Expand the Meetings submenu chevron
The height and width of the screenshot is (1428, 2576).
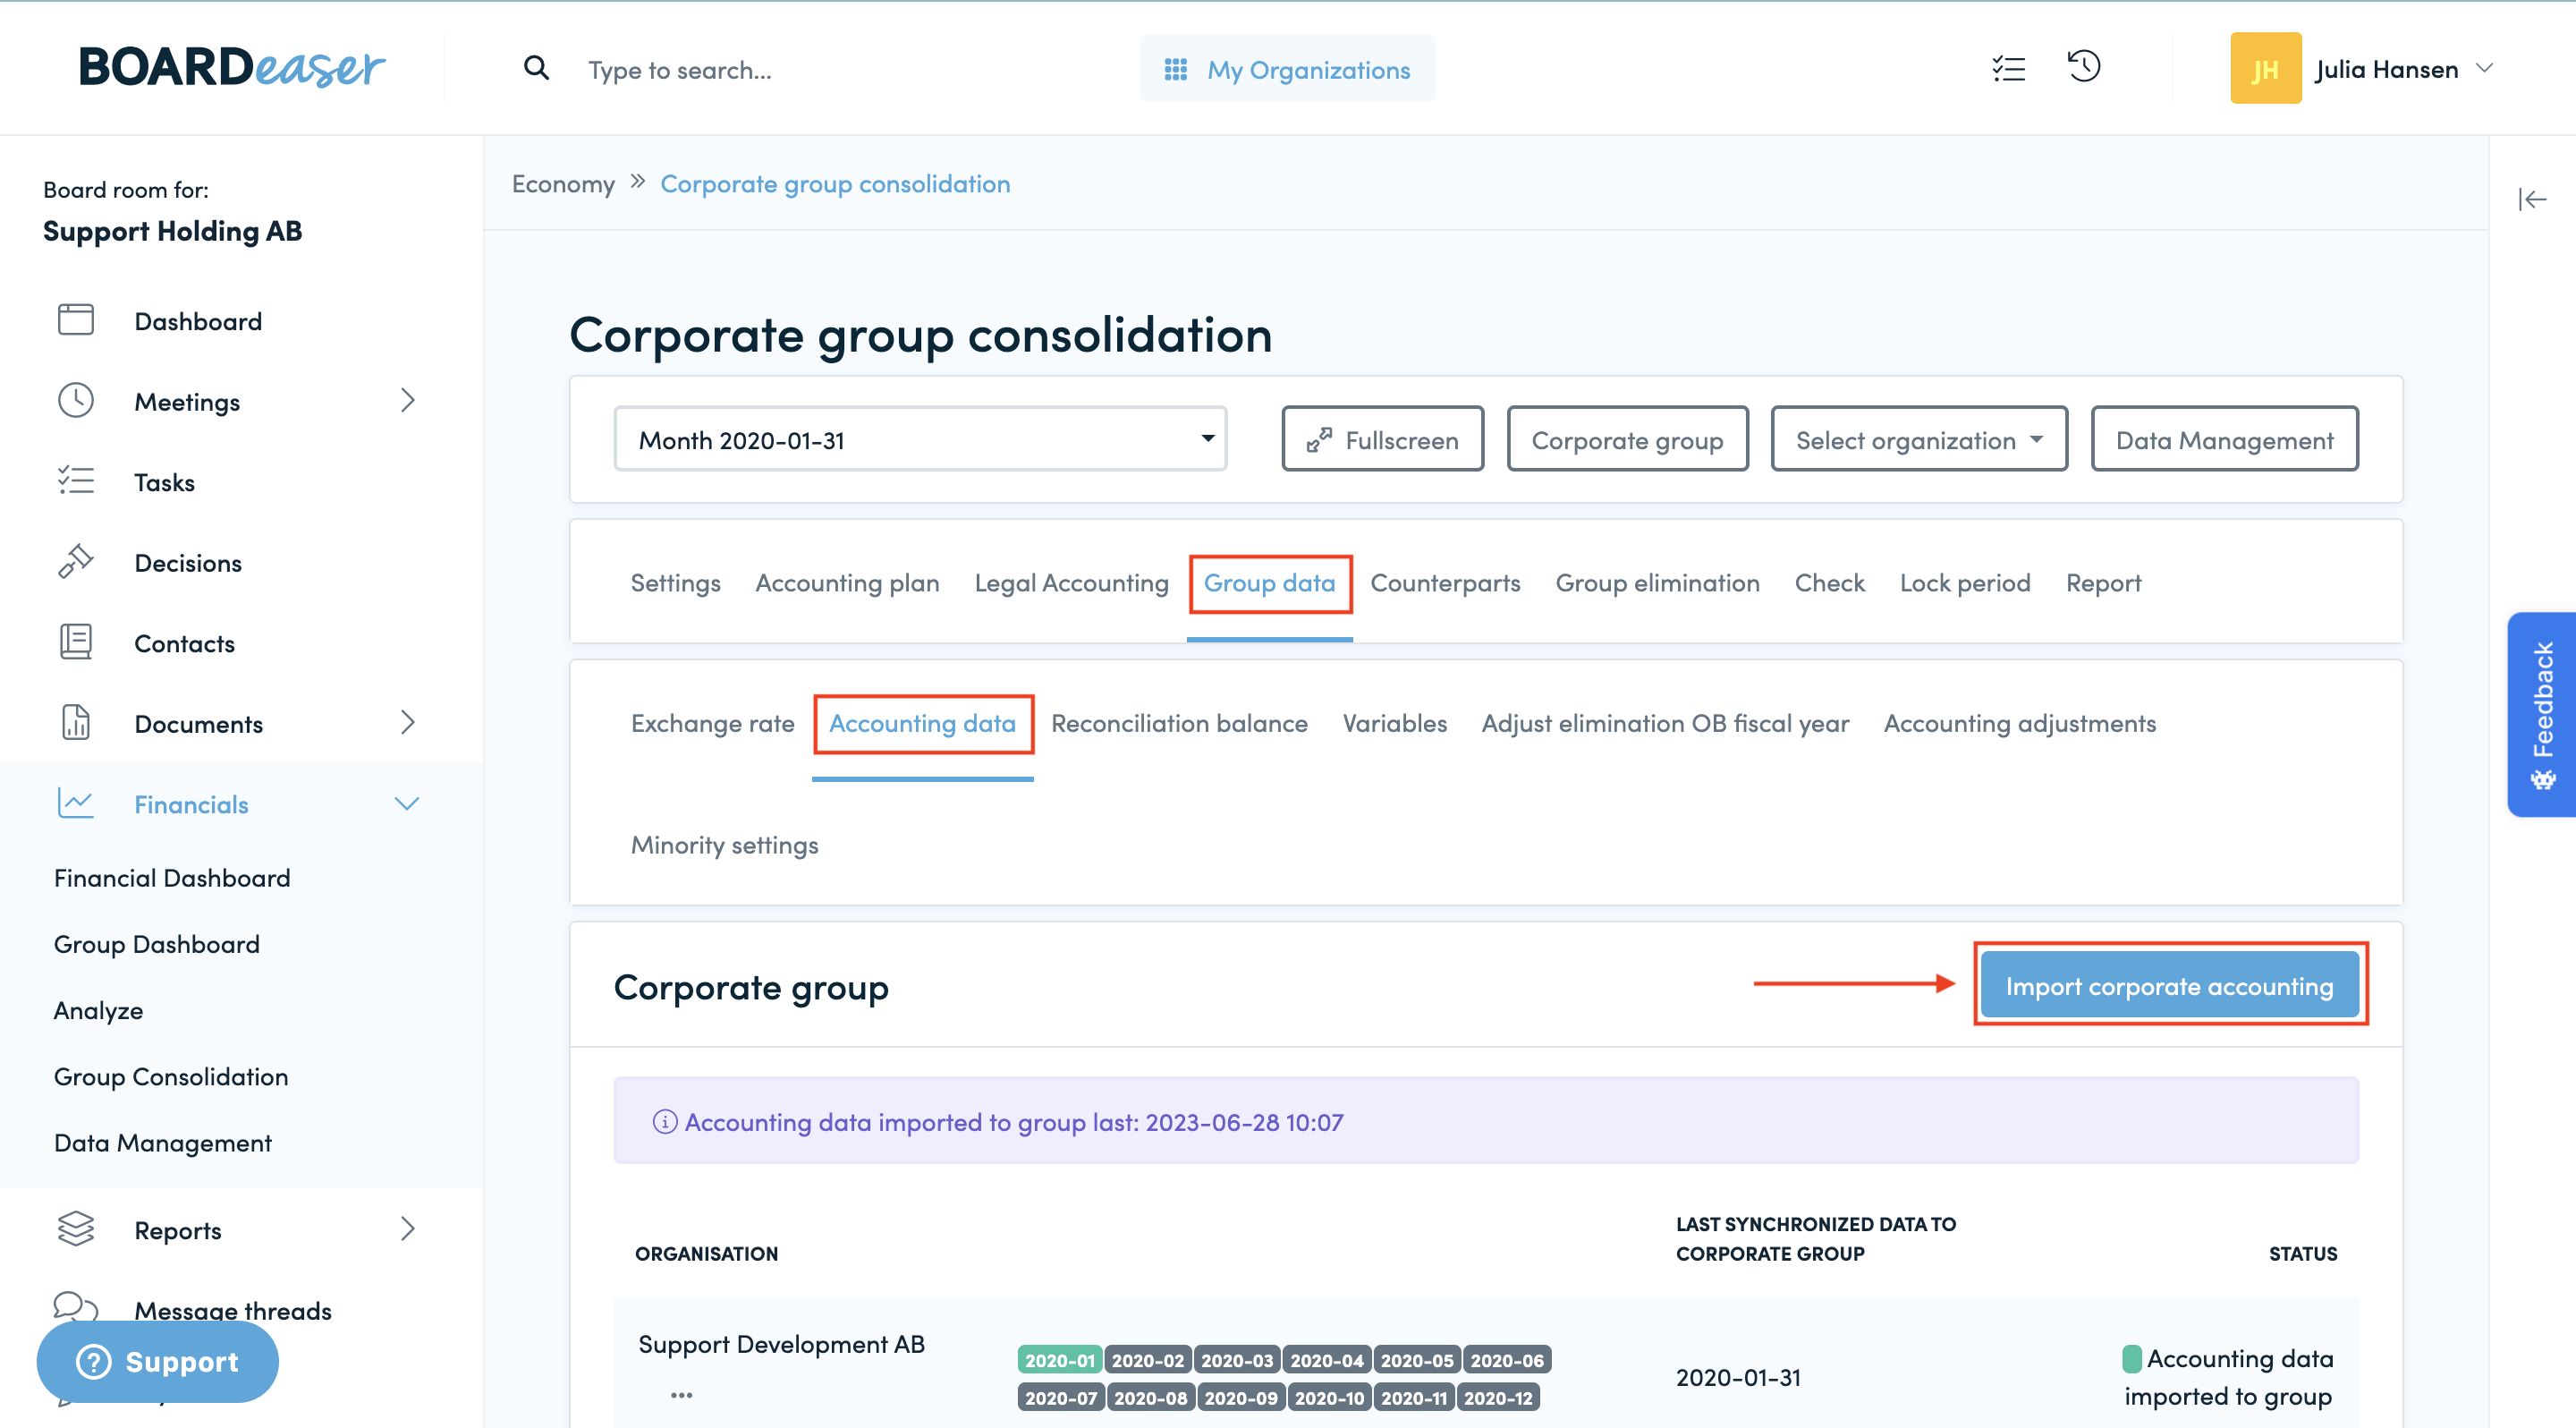407,401
